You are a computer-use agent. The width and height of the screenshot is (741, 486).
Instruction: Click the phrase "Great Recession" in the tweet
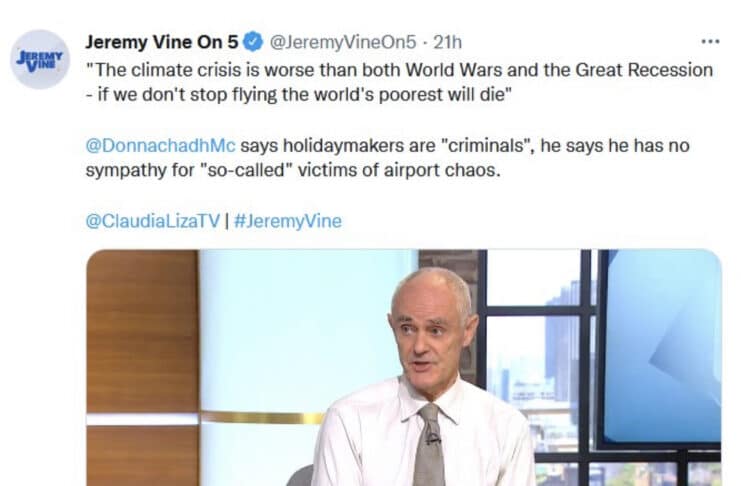[x=644, y=70]
